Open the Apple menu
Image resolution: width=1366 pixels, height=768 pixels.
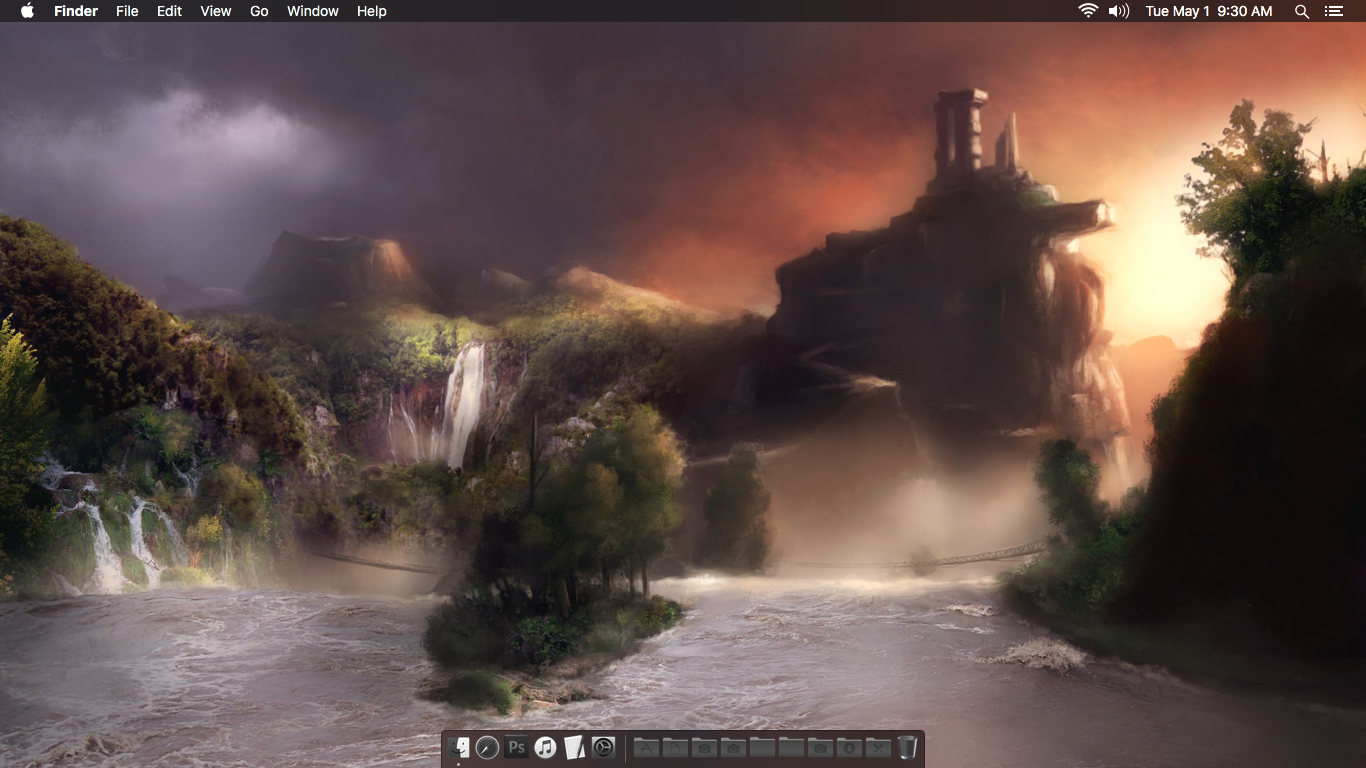[27, 11]
